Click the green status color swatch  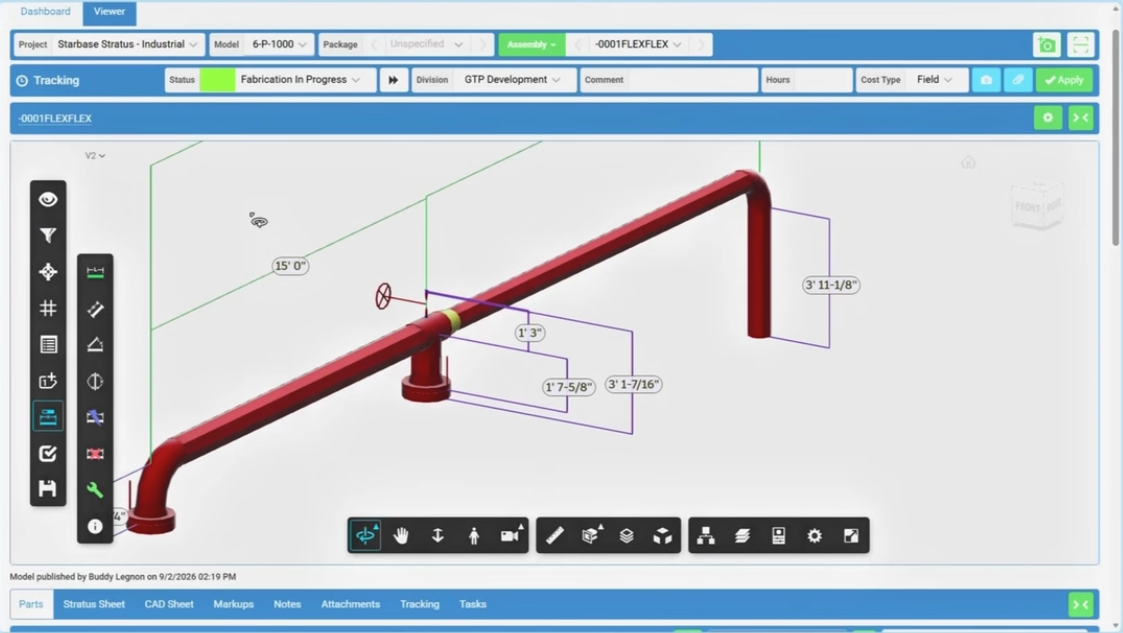[217, 79]
